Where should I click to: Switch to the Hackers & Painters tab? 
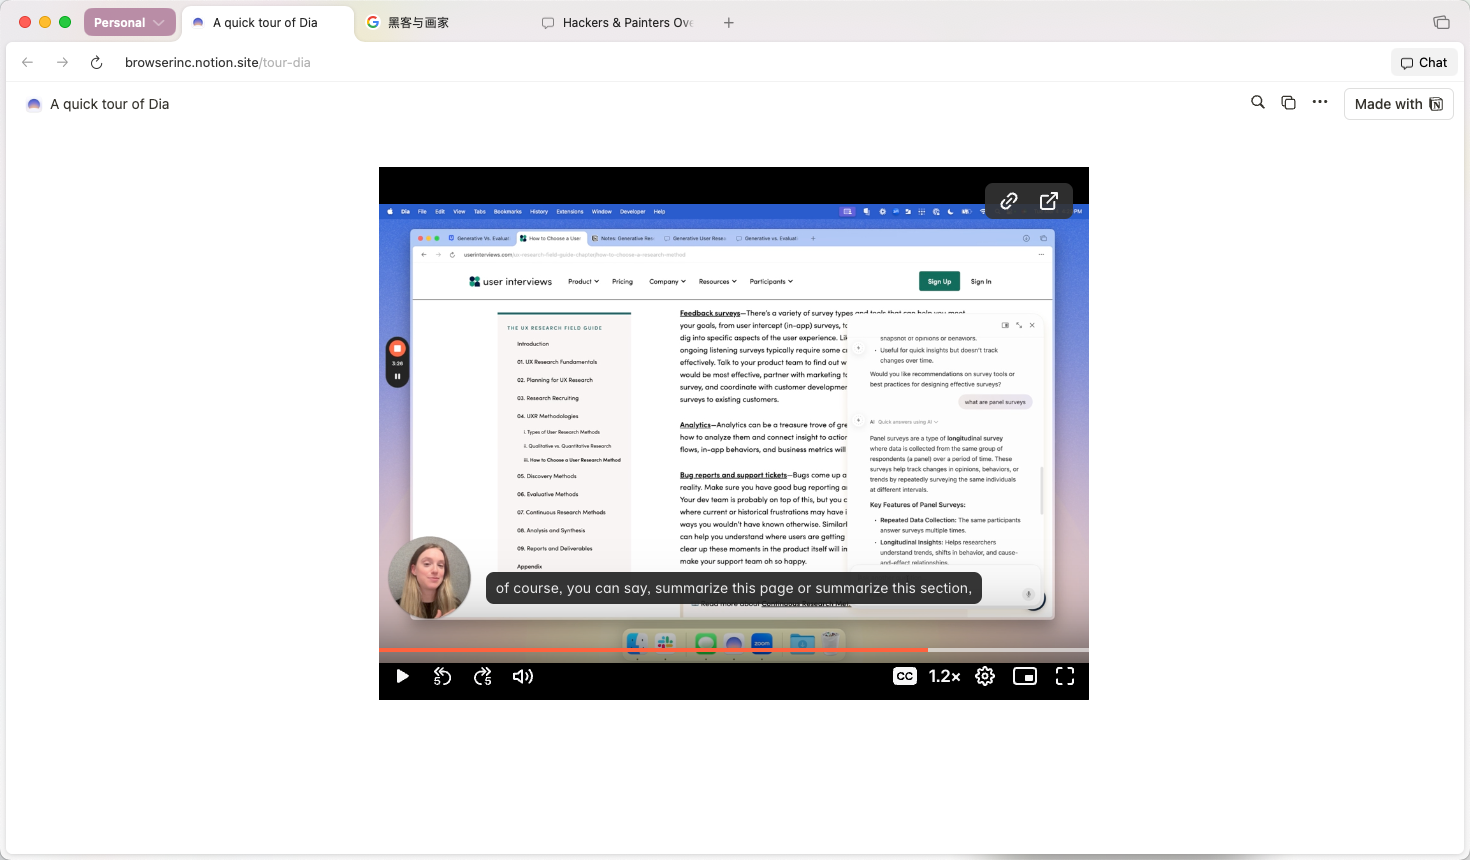point(618,22)
